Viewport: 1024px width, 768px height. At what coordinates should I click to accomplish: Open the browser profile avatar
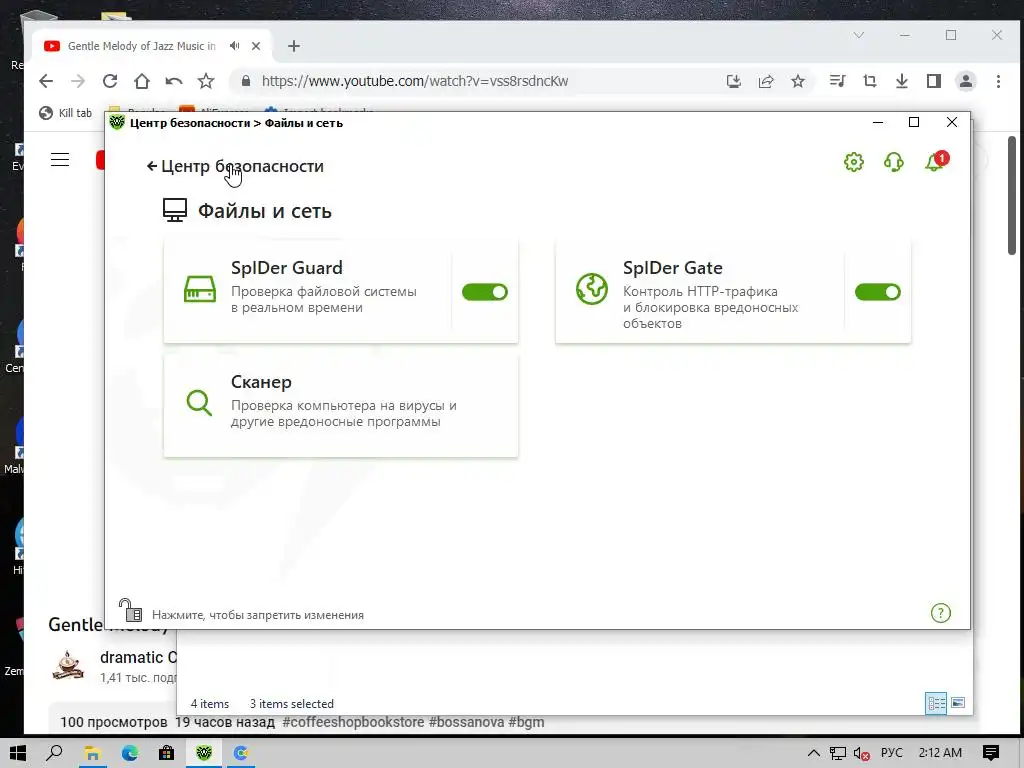(x=965, y=81)
